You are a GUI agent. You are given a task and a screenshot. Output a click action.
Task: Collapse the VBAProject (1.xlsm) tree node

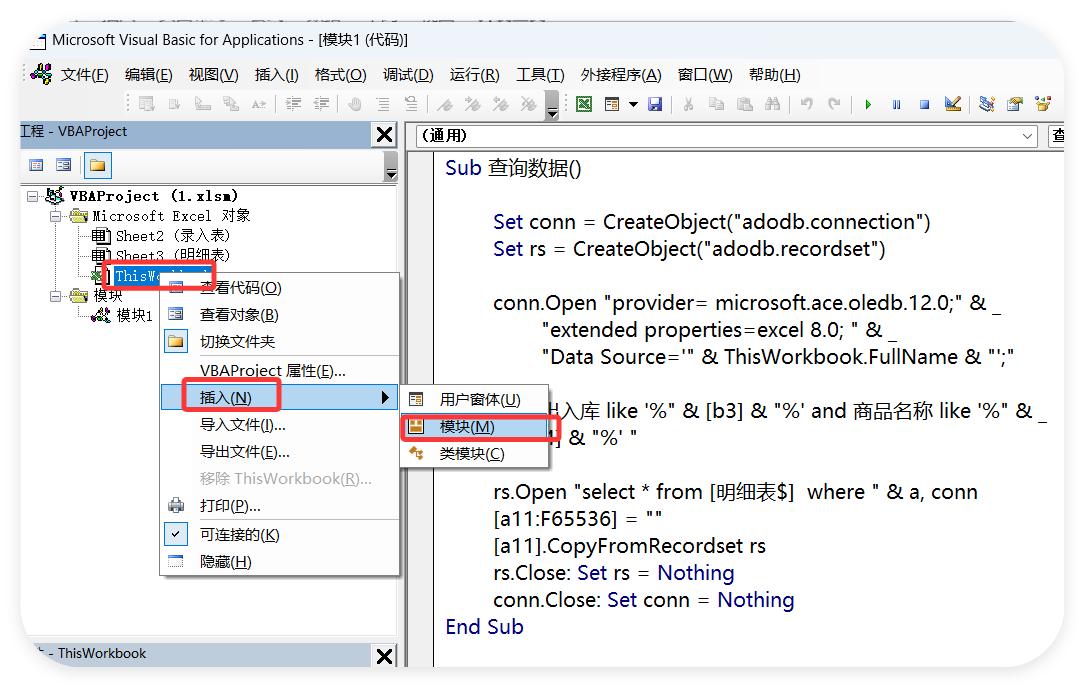coord(32,196)
